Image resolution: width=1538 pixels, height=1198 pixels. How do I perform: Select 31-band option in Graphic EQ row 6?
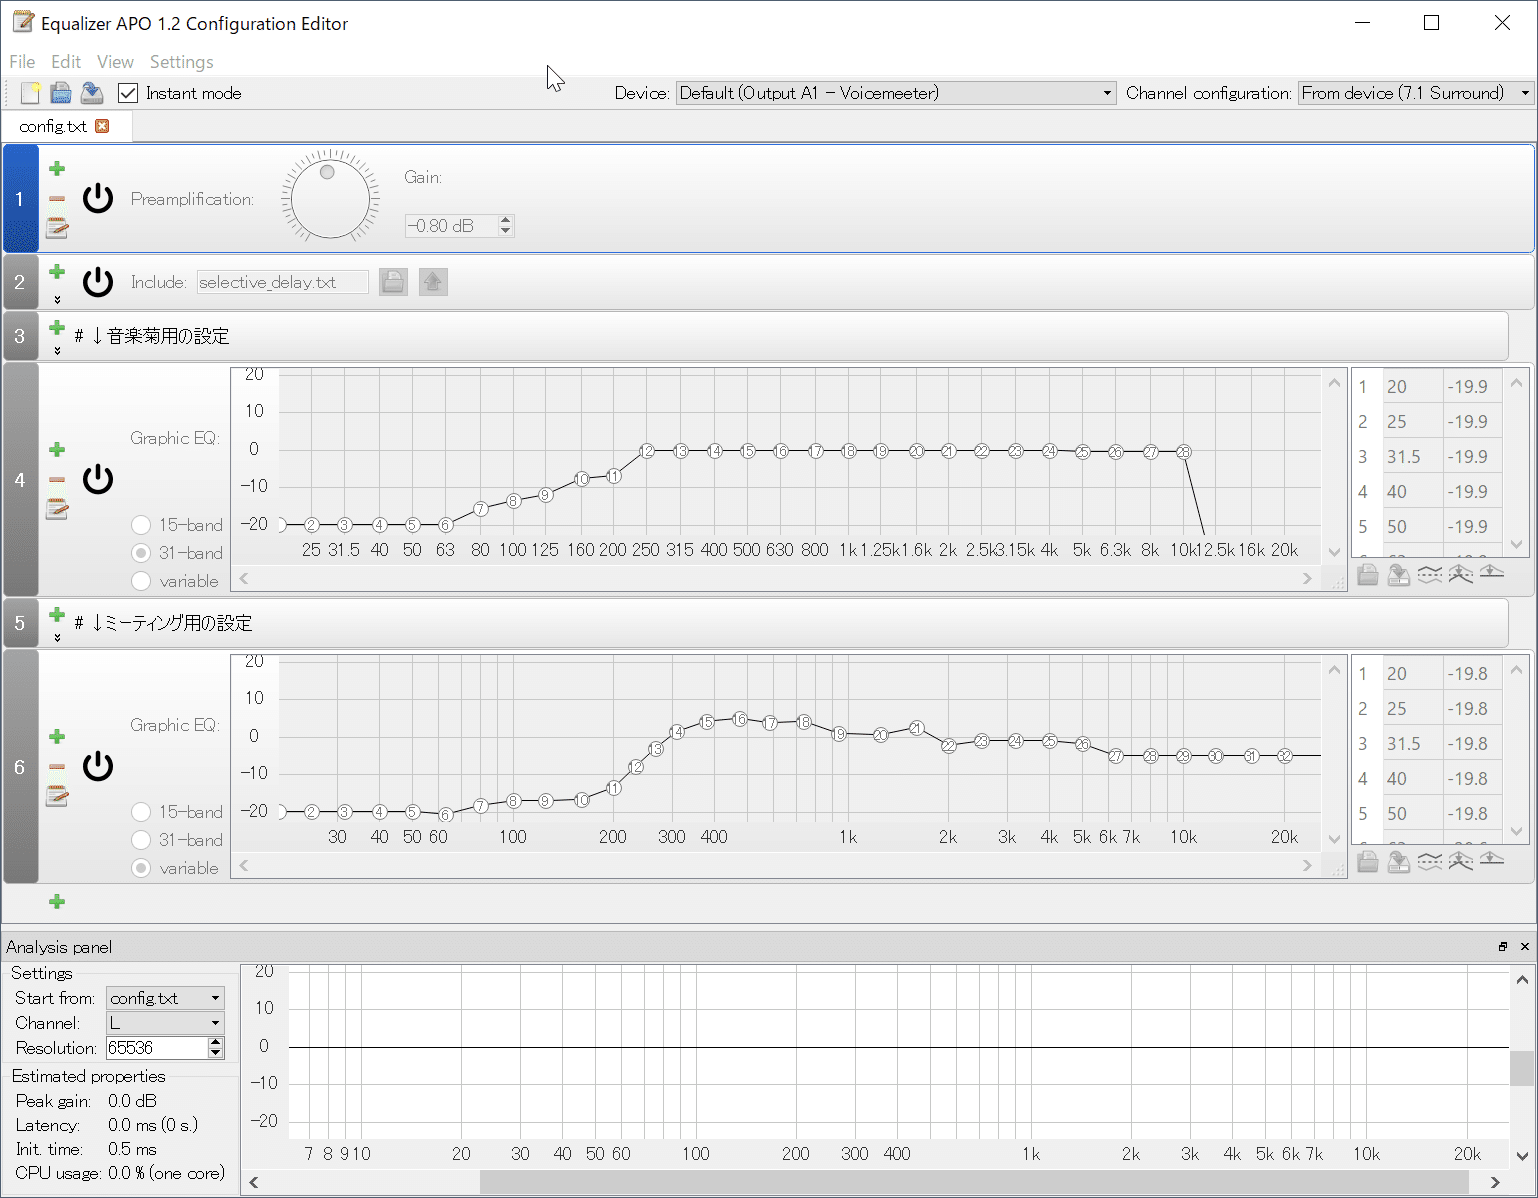click(x=141, y=840)
